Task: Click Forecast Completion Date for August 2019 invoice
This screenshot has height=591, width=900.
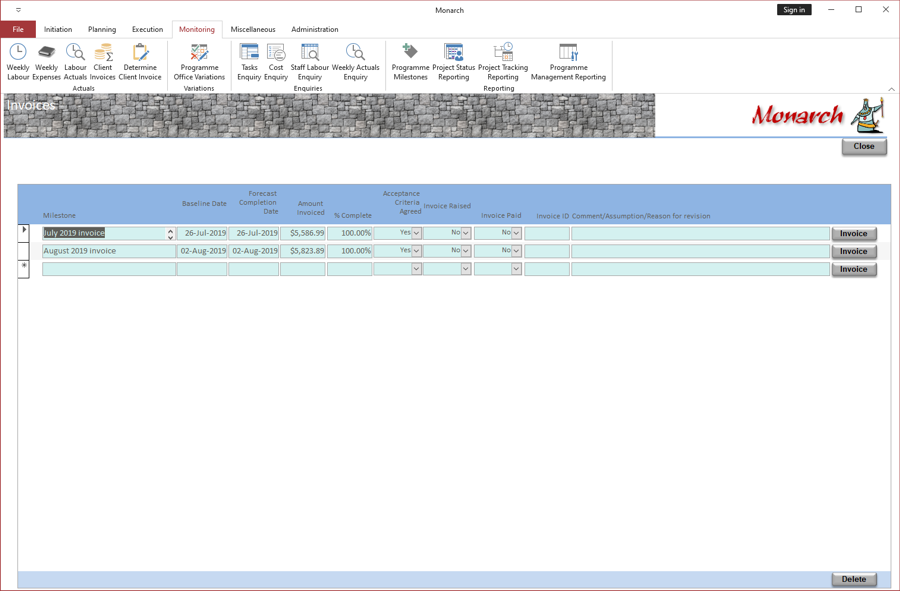Action: click(x=254, y=251)
